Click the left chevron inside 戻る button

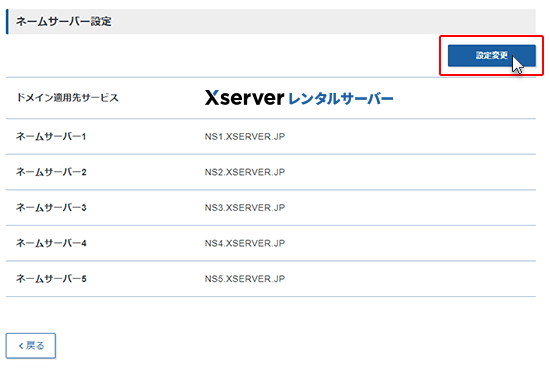tap(21, 346)
